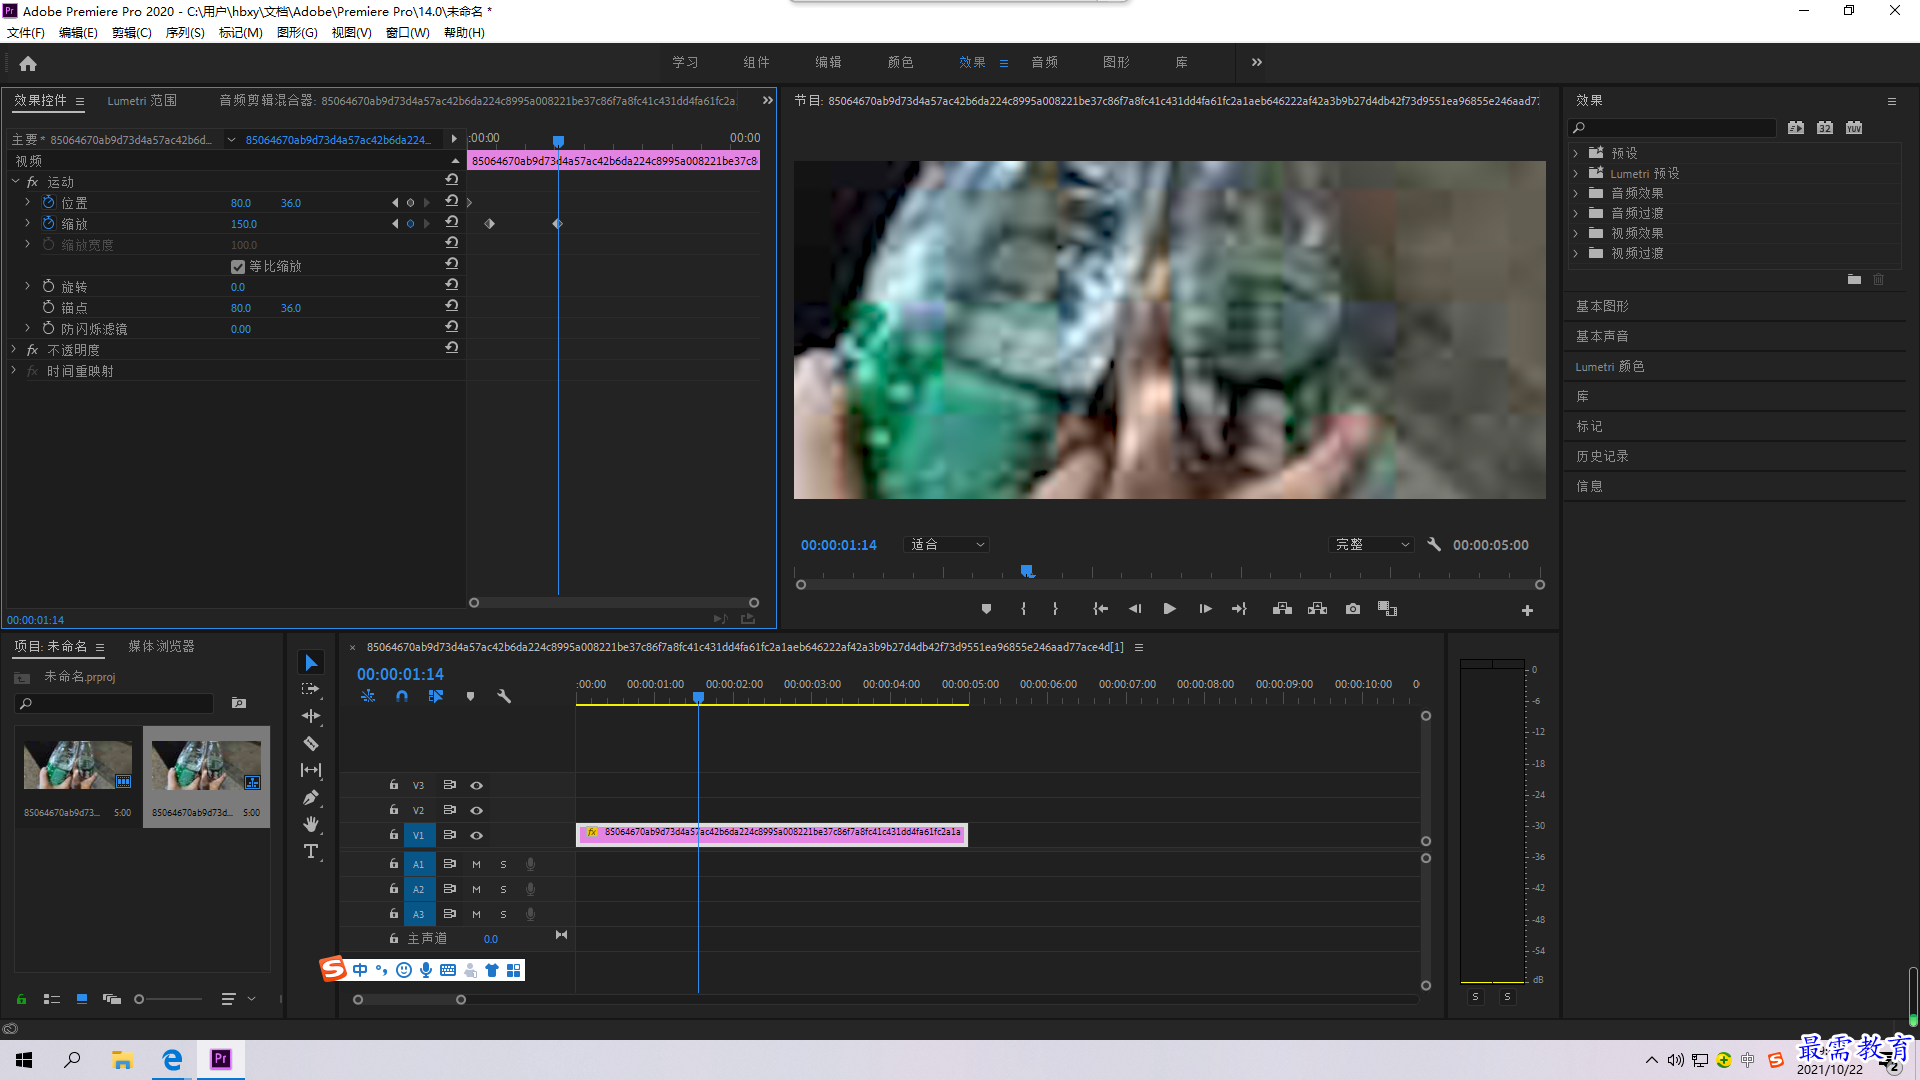Mute the A1 audio track
This screenshot has width=1920, height=1080.
476,864
